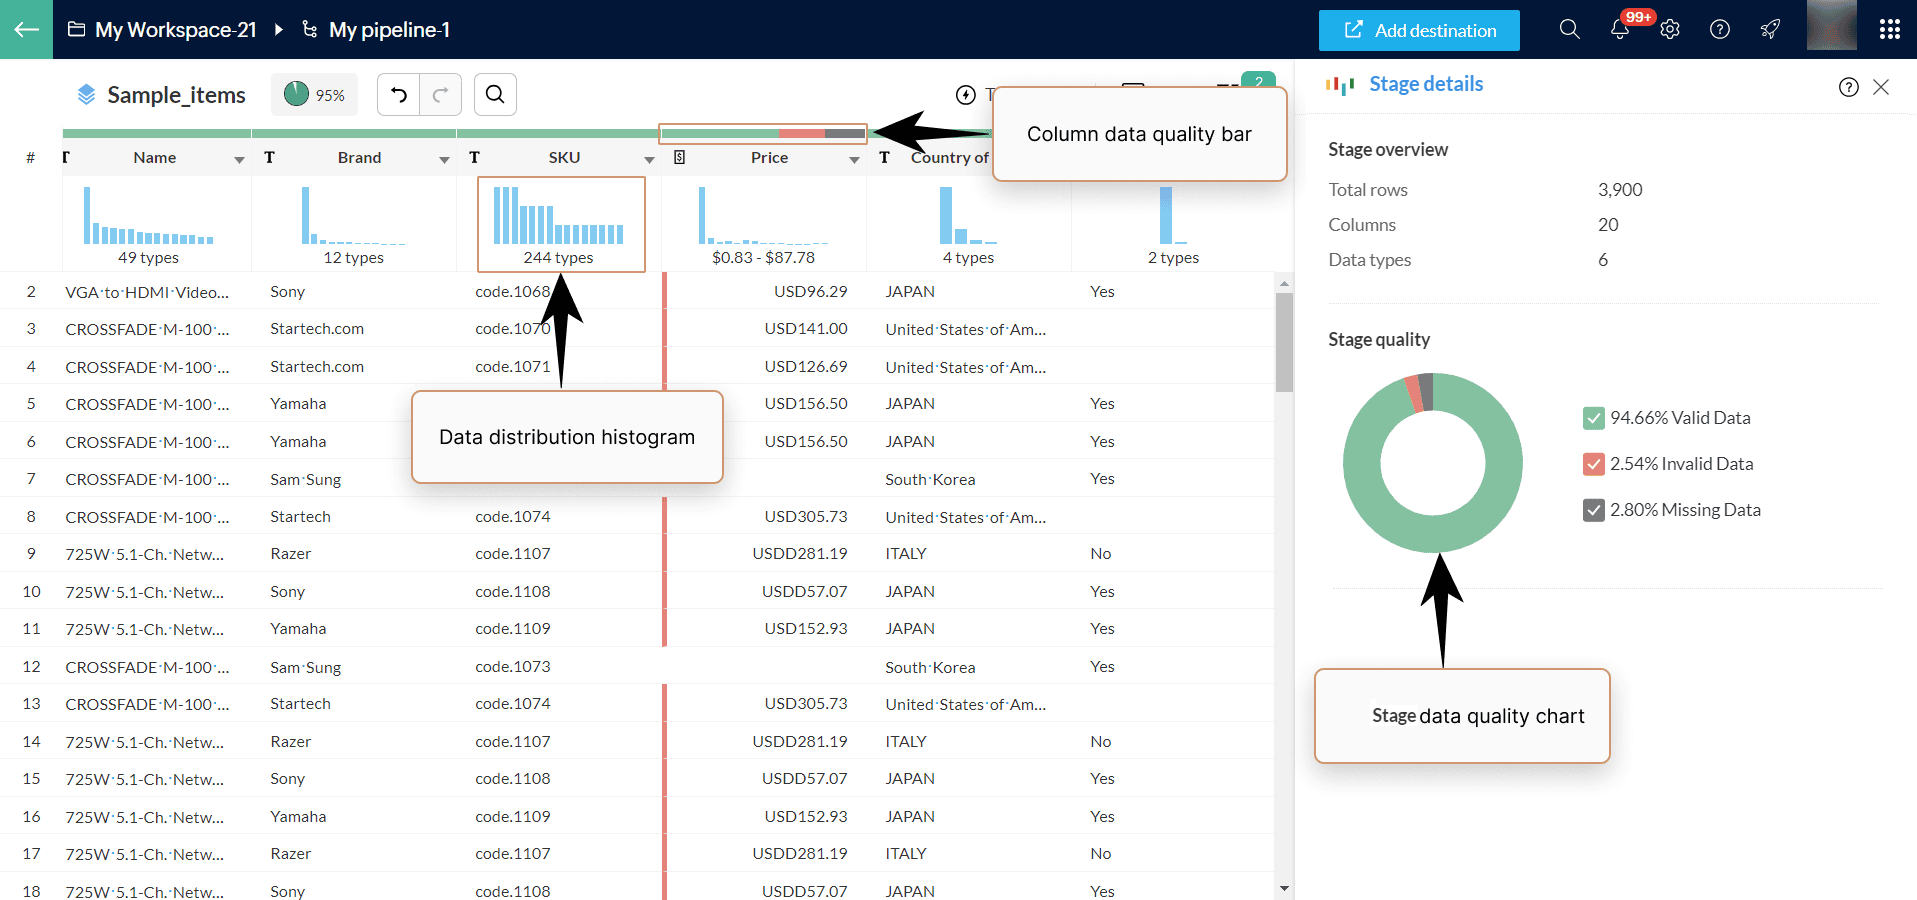1917x900 pixels.
Task: Click the layers icon beside Sample_items
Action: 87,95
